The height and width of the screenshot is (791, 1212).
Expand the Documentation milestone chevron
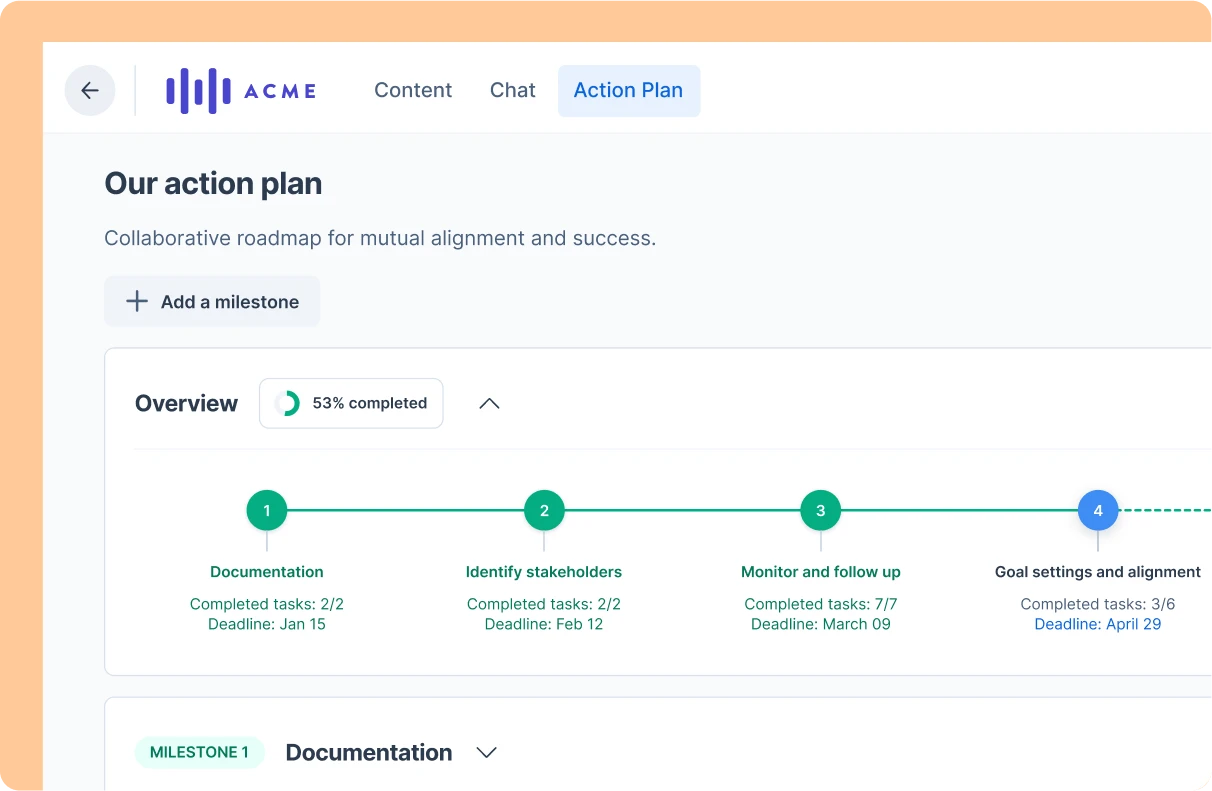[x=487, y=753]
